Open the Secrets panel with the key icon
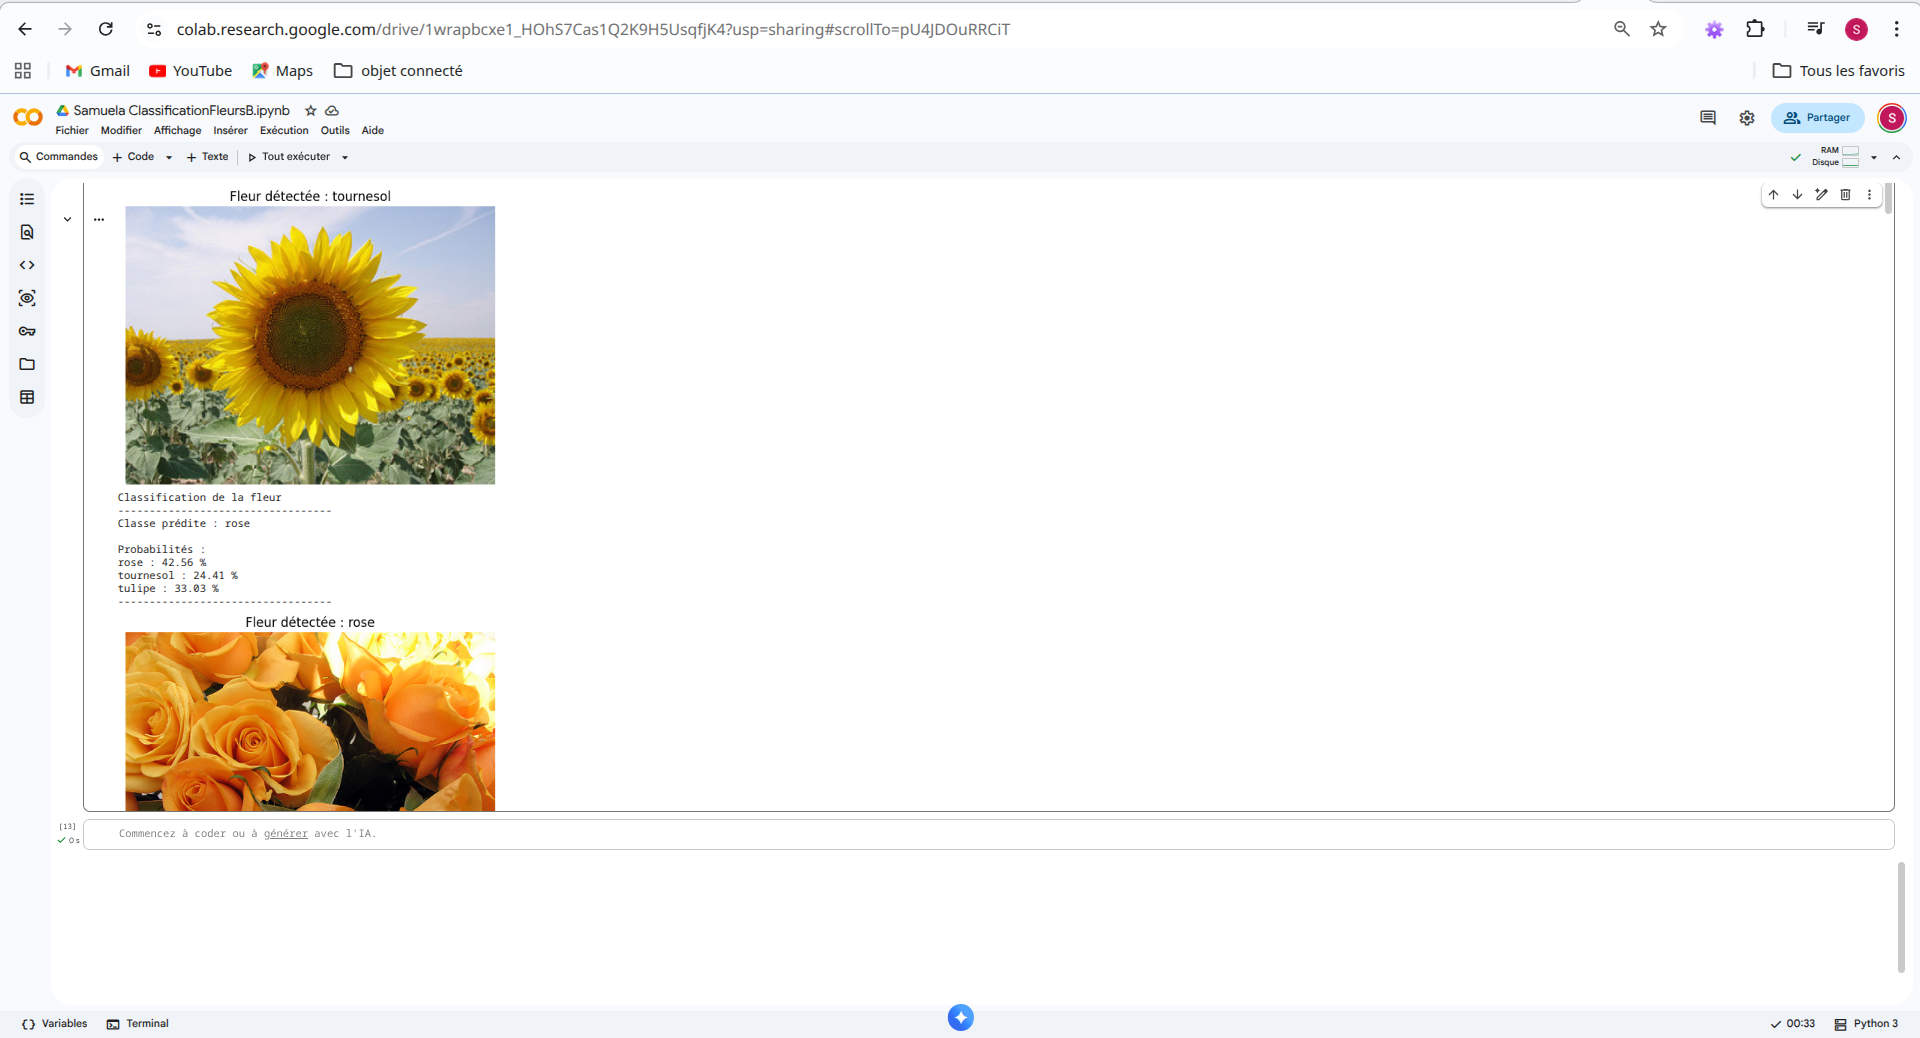 [27, 331]
